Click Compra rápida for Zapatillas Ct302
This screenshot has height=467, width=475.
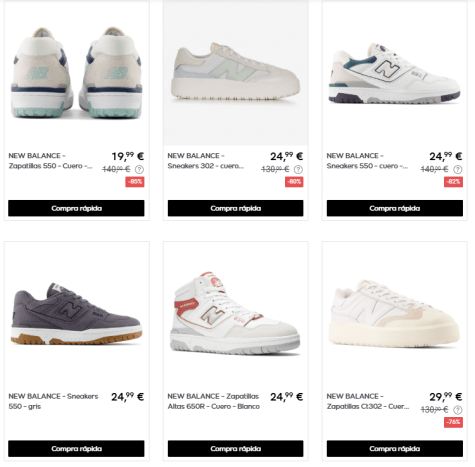point(395,449)
